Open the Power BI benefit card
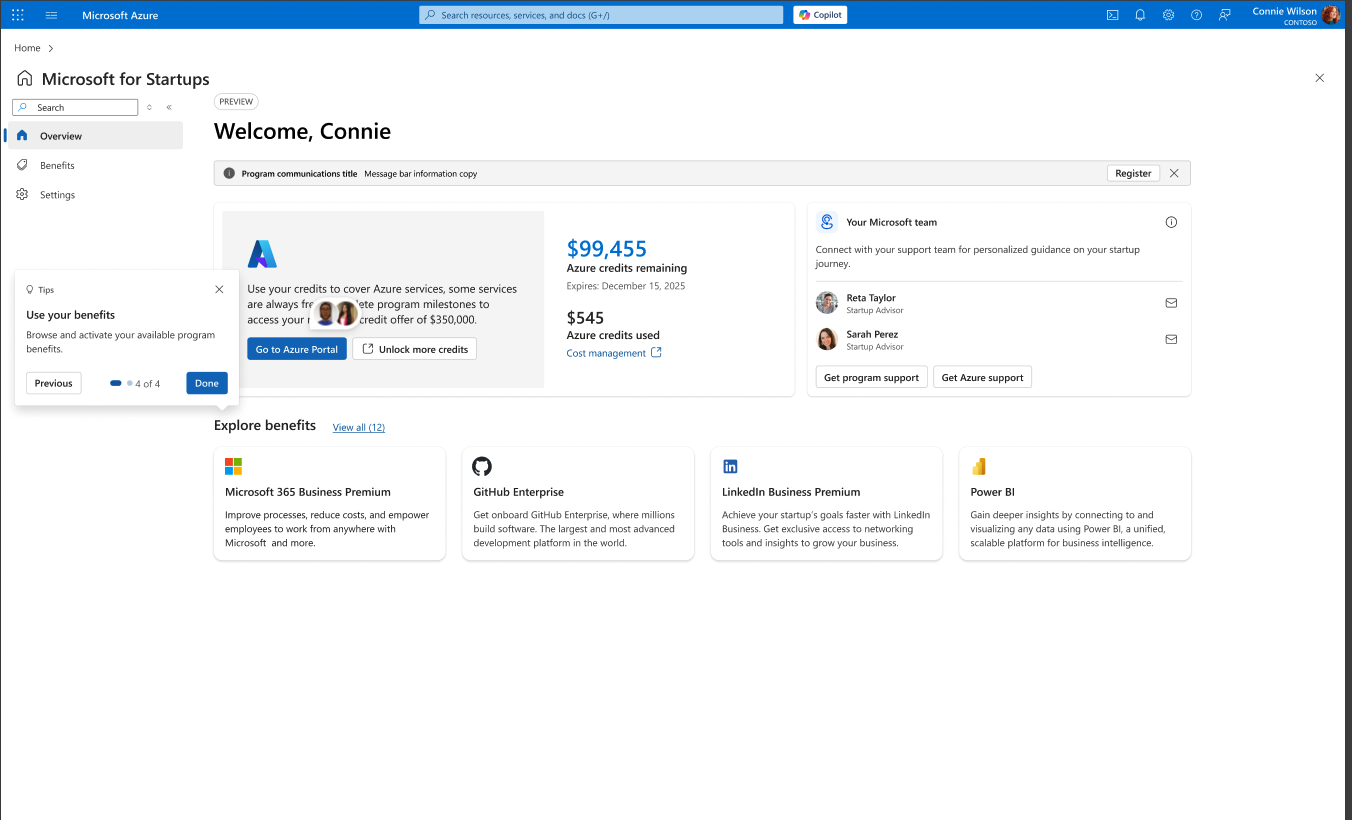This screenshot has height=820, width=1352. coord(1075,503)
